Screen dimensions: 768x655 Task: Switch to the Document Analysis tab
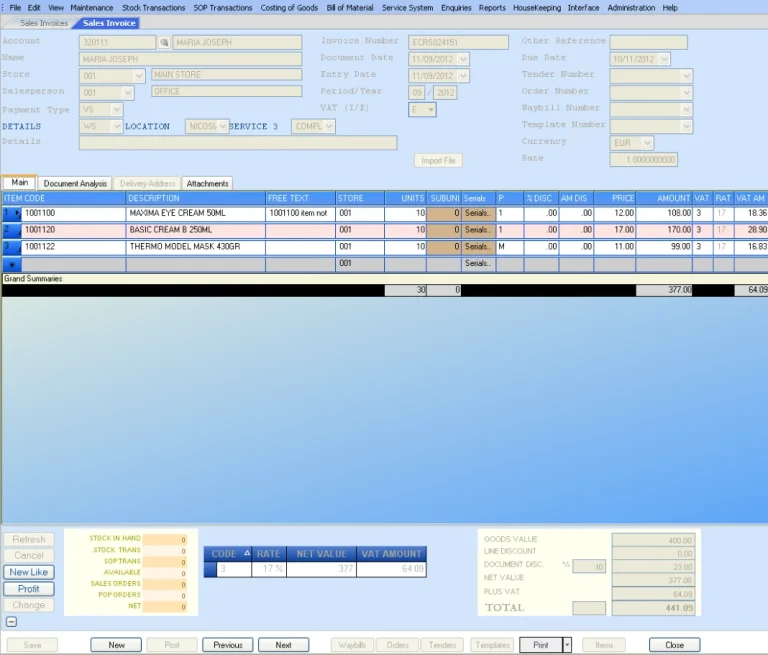75,183
